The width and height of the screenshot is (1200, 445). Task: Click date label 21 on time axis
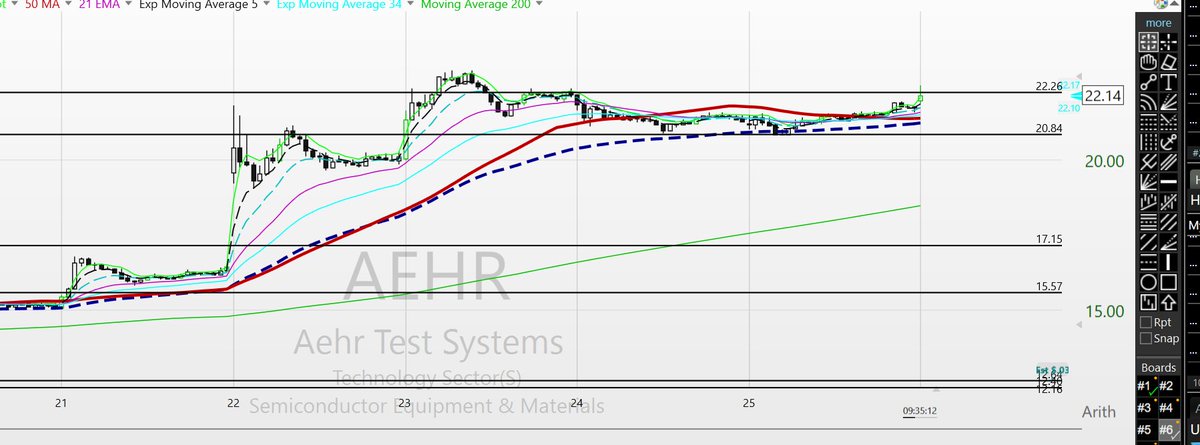coord(61,402)
